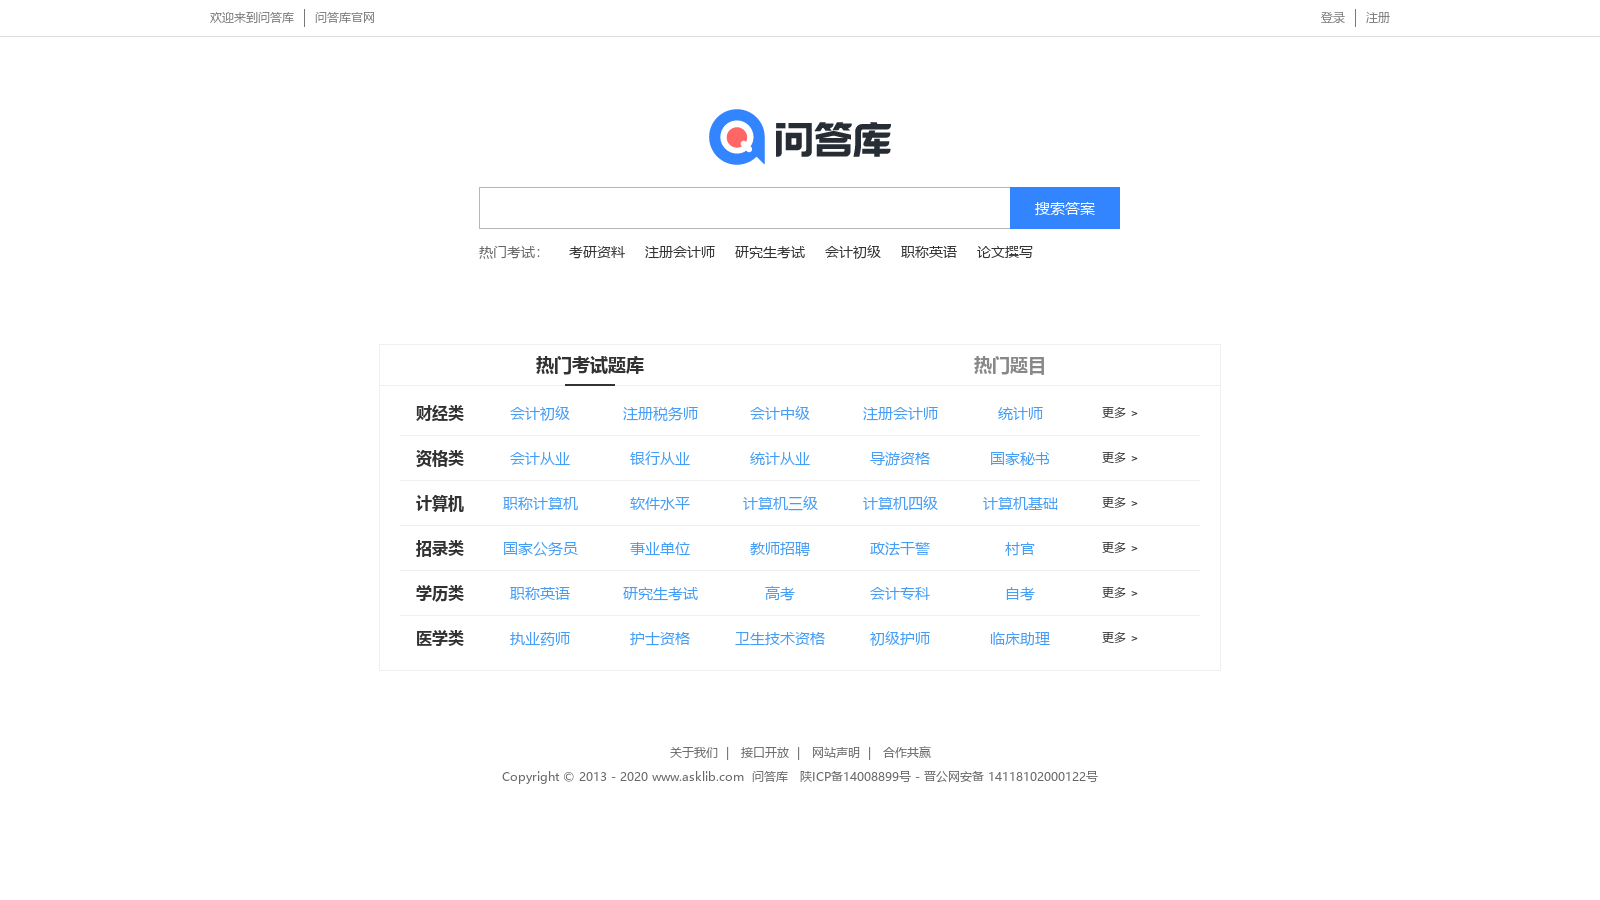The image size is (1600, 900).
Task: Click the 搜索答案 button
Action: pos(1065,208)
